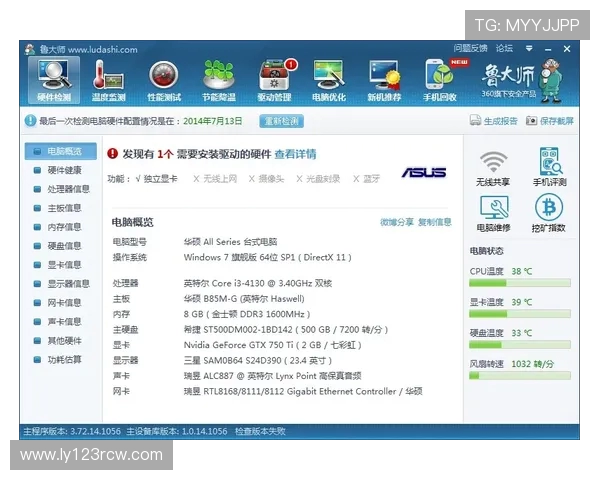Click 微博分享 weibo share link
This screenshot has height=480, width=600.
click(397, 222)
